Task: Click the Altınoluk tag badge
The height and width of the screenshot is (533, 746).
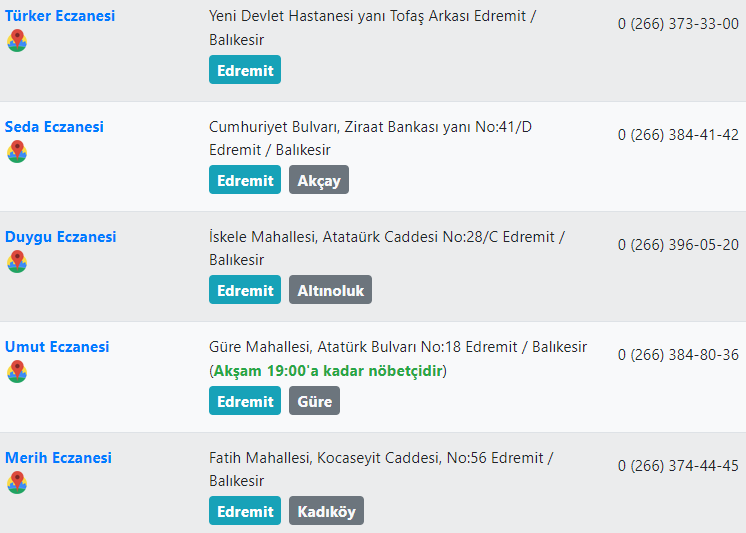Action: pyautogui.click(x=330, y=290)
